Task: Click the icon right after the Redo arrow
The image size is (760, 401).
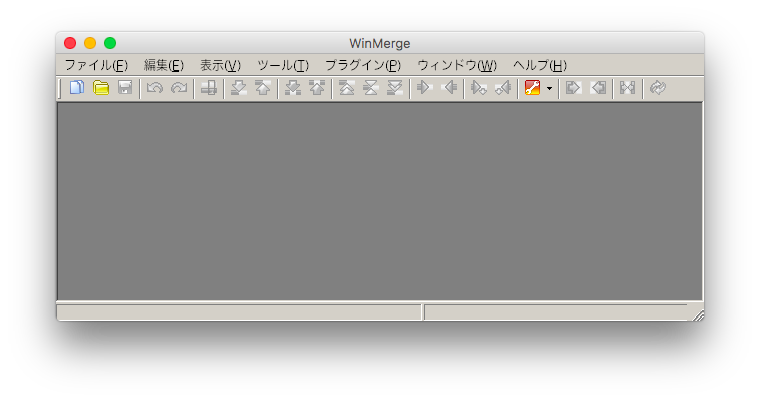Action: (x=208, y=88)
